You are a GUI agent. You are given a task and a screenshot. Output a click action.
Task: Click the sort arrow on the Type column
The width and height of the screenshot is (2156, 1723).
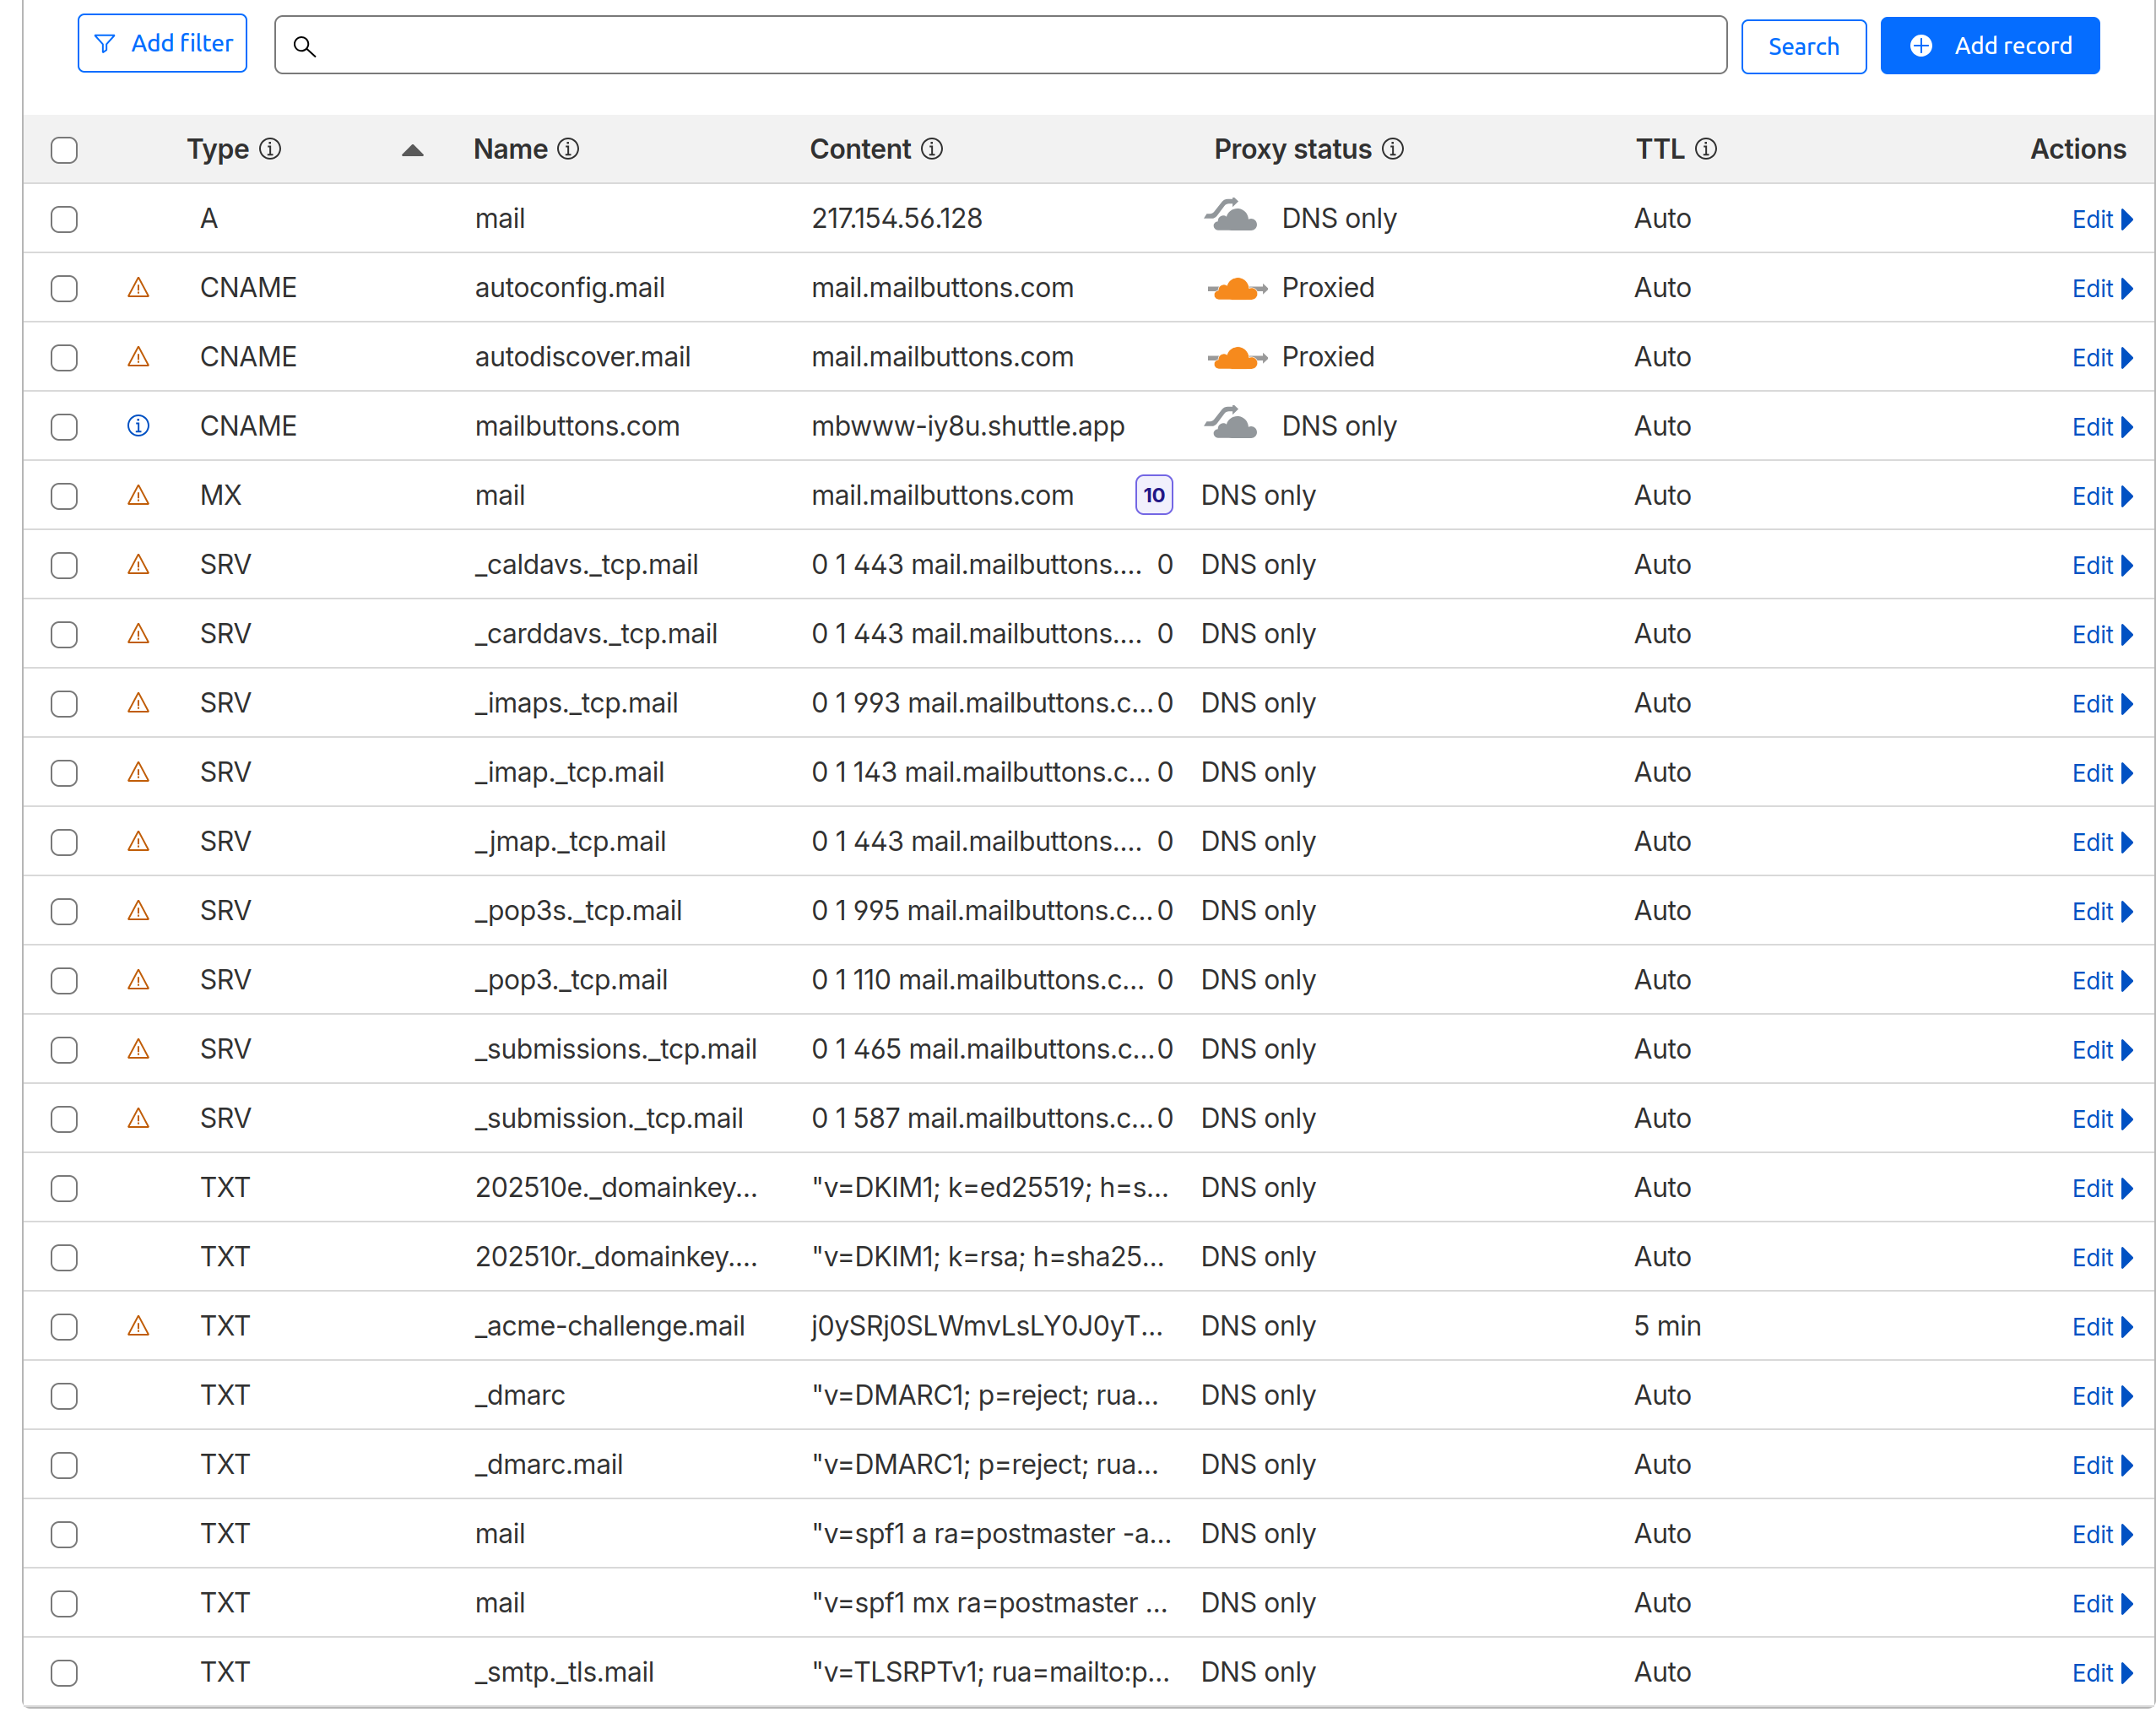point(413,151)
